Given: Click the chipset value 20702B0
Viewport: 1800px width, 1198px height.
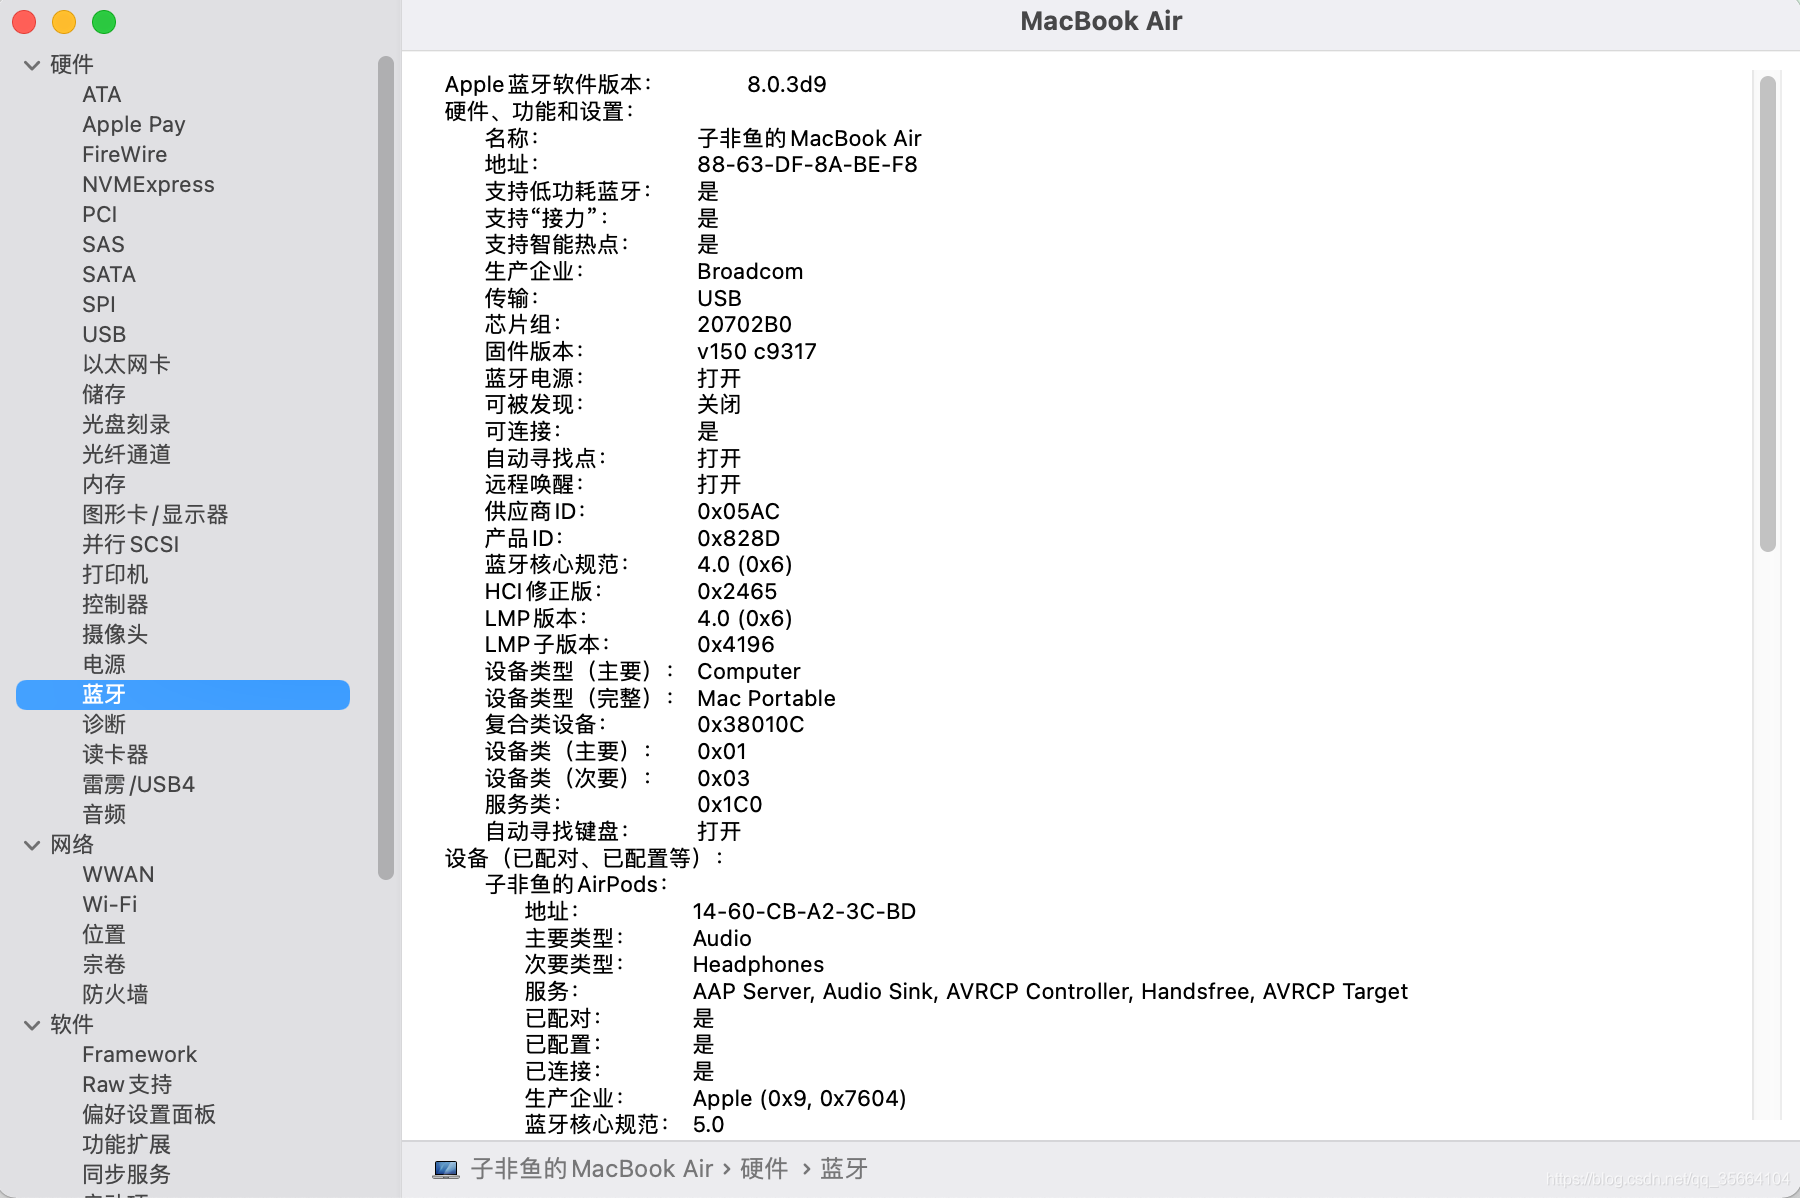Looking at the screenshot, I should pos(744,325).
